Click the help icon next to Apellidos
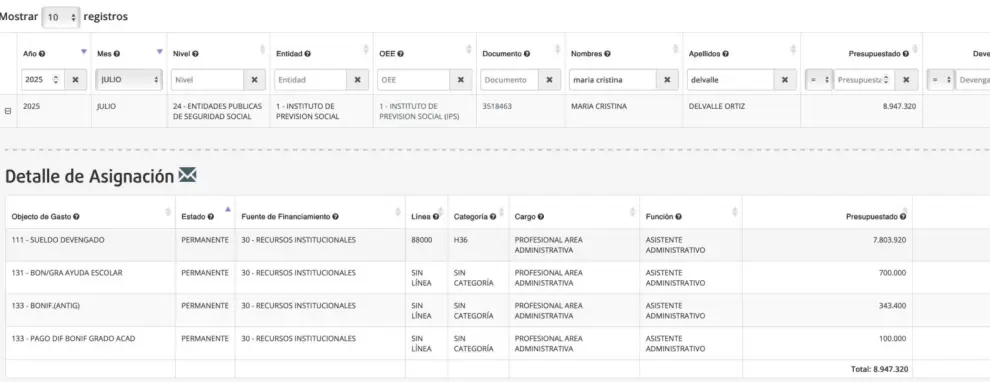The image size is (990, 382). pos(725,54)
